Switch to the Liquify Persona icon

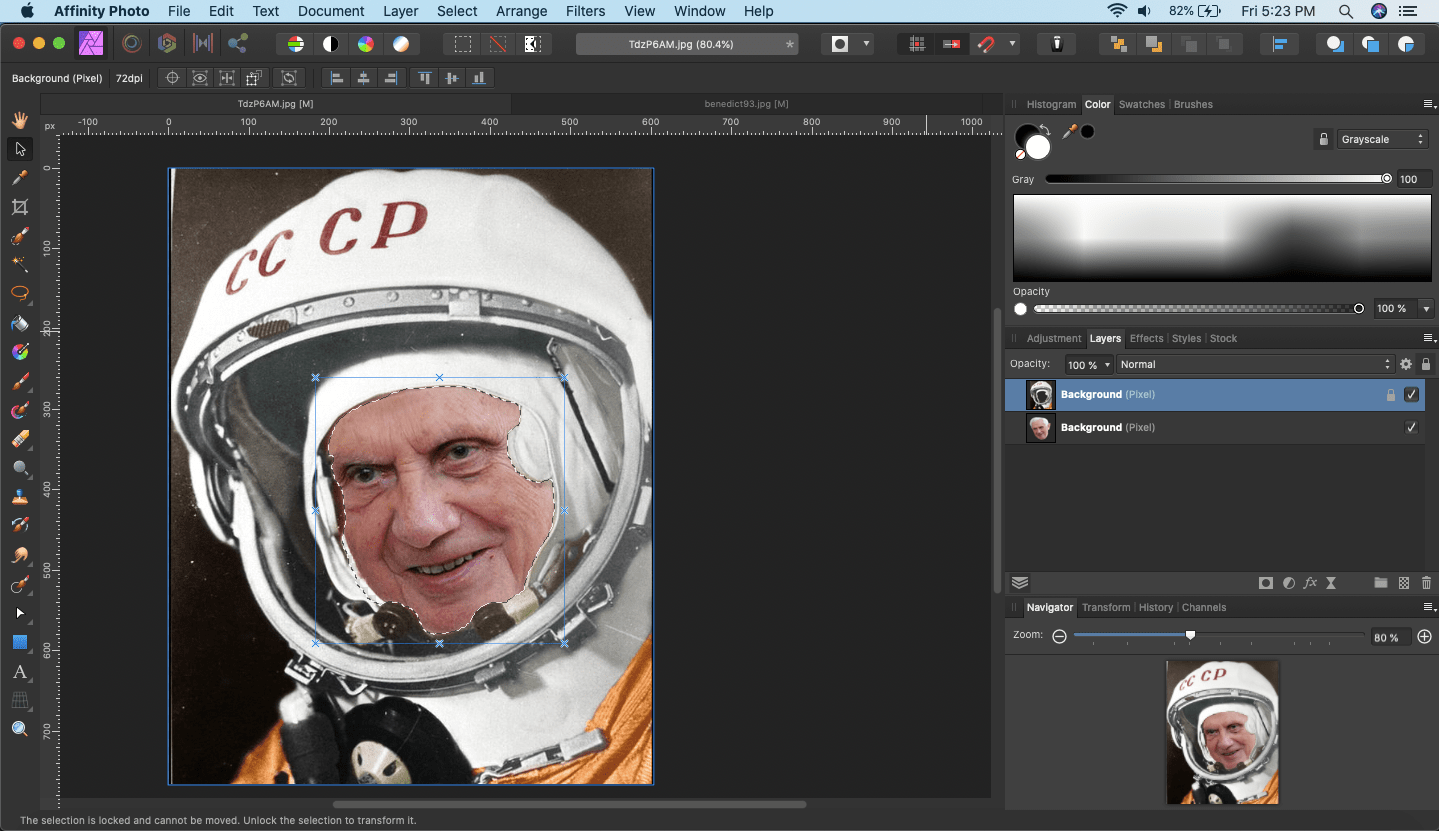(x=130, y=44)
